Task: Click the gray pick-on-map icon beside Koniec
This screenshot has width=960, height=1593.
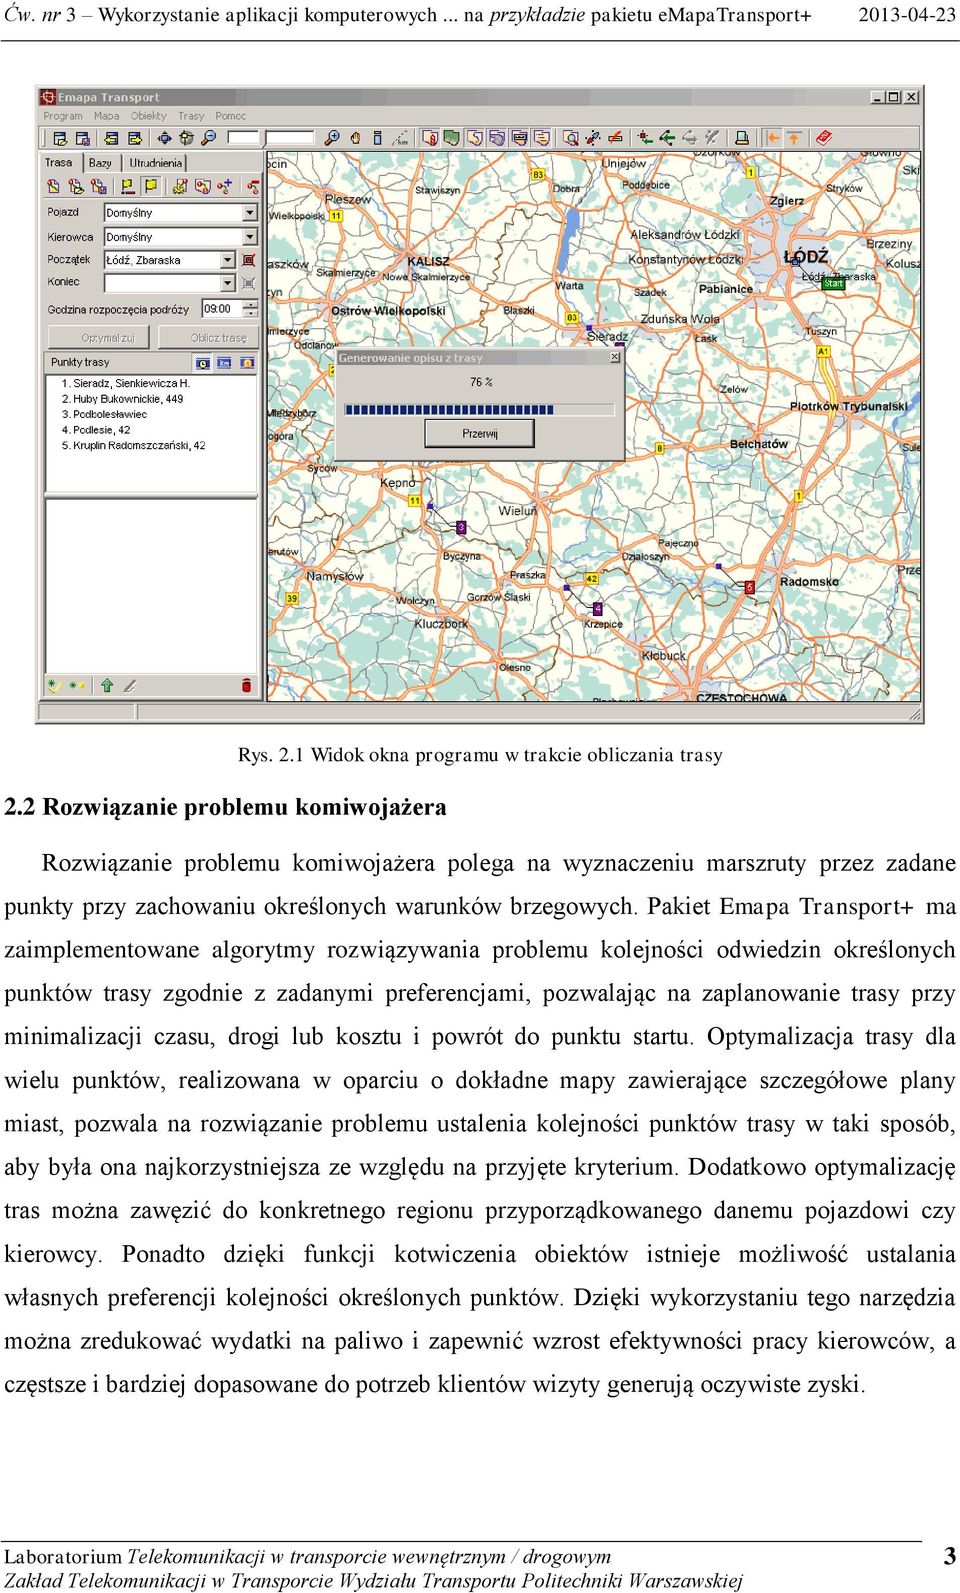Action: [x=248, y=283]
